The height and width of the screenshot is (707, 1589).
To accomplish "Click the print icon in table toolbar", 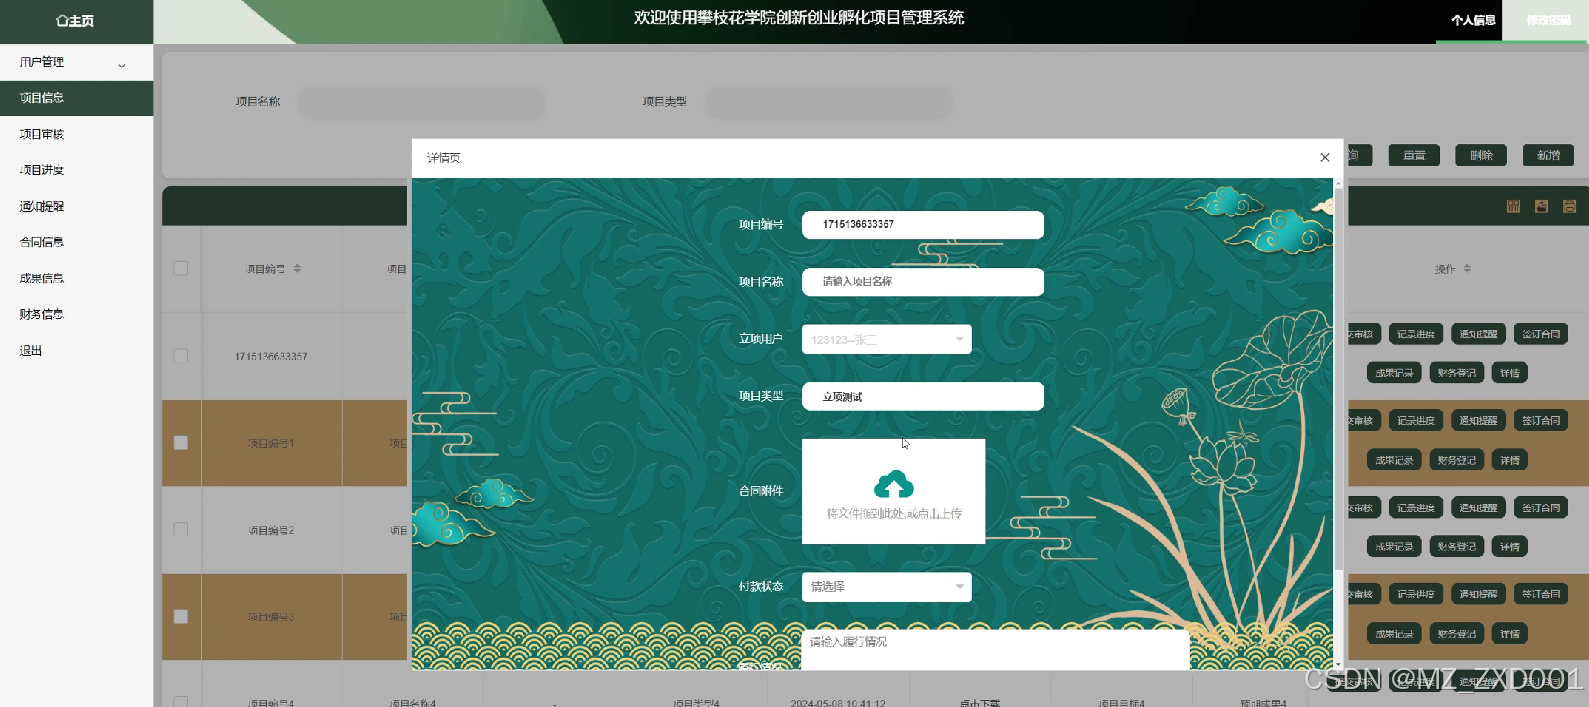I will [1569, 206].
